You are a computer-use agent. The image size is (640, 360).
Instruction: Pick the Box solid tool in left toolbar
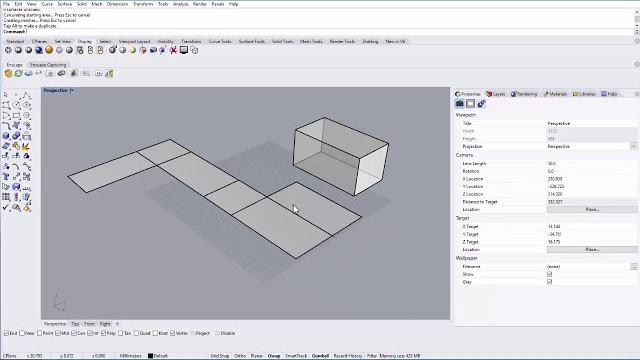point(6,136)
